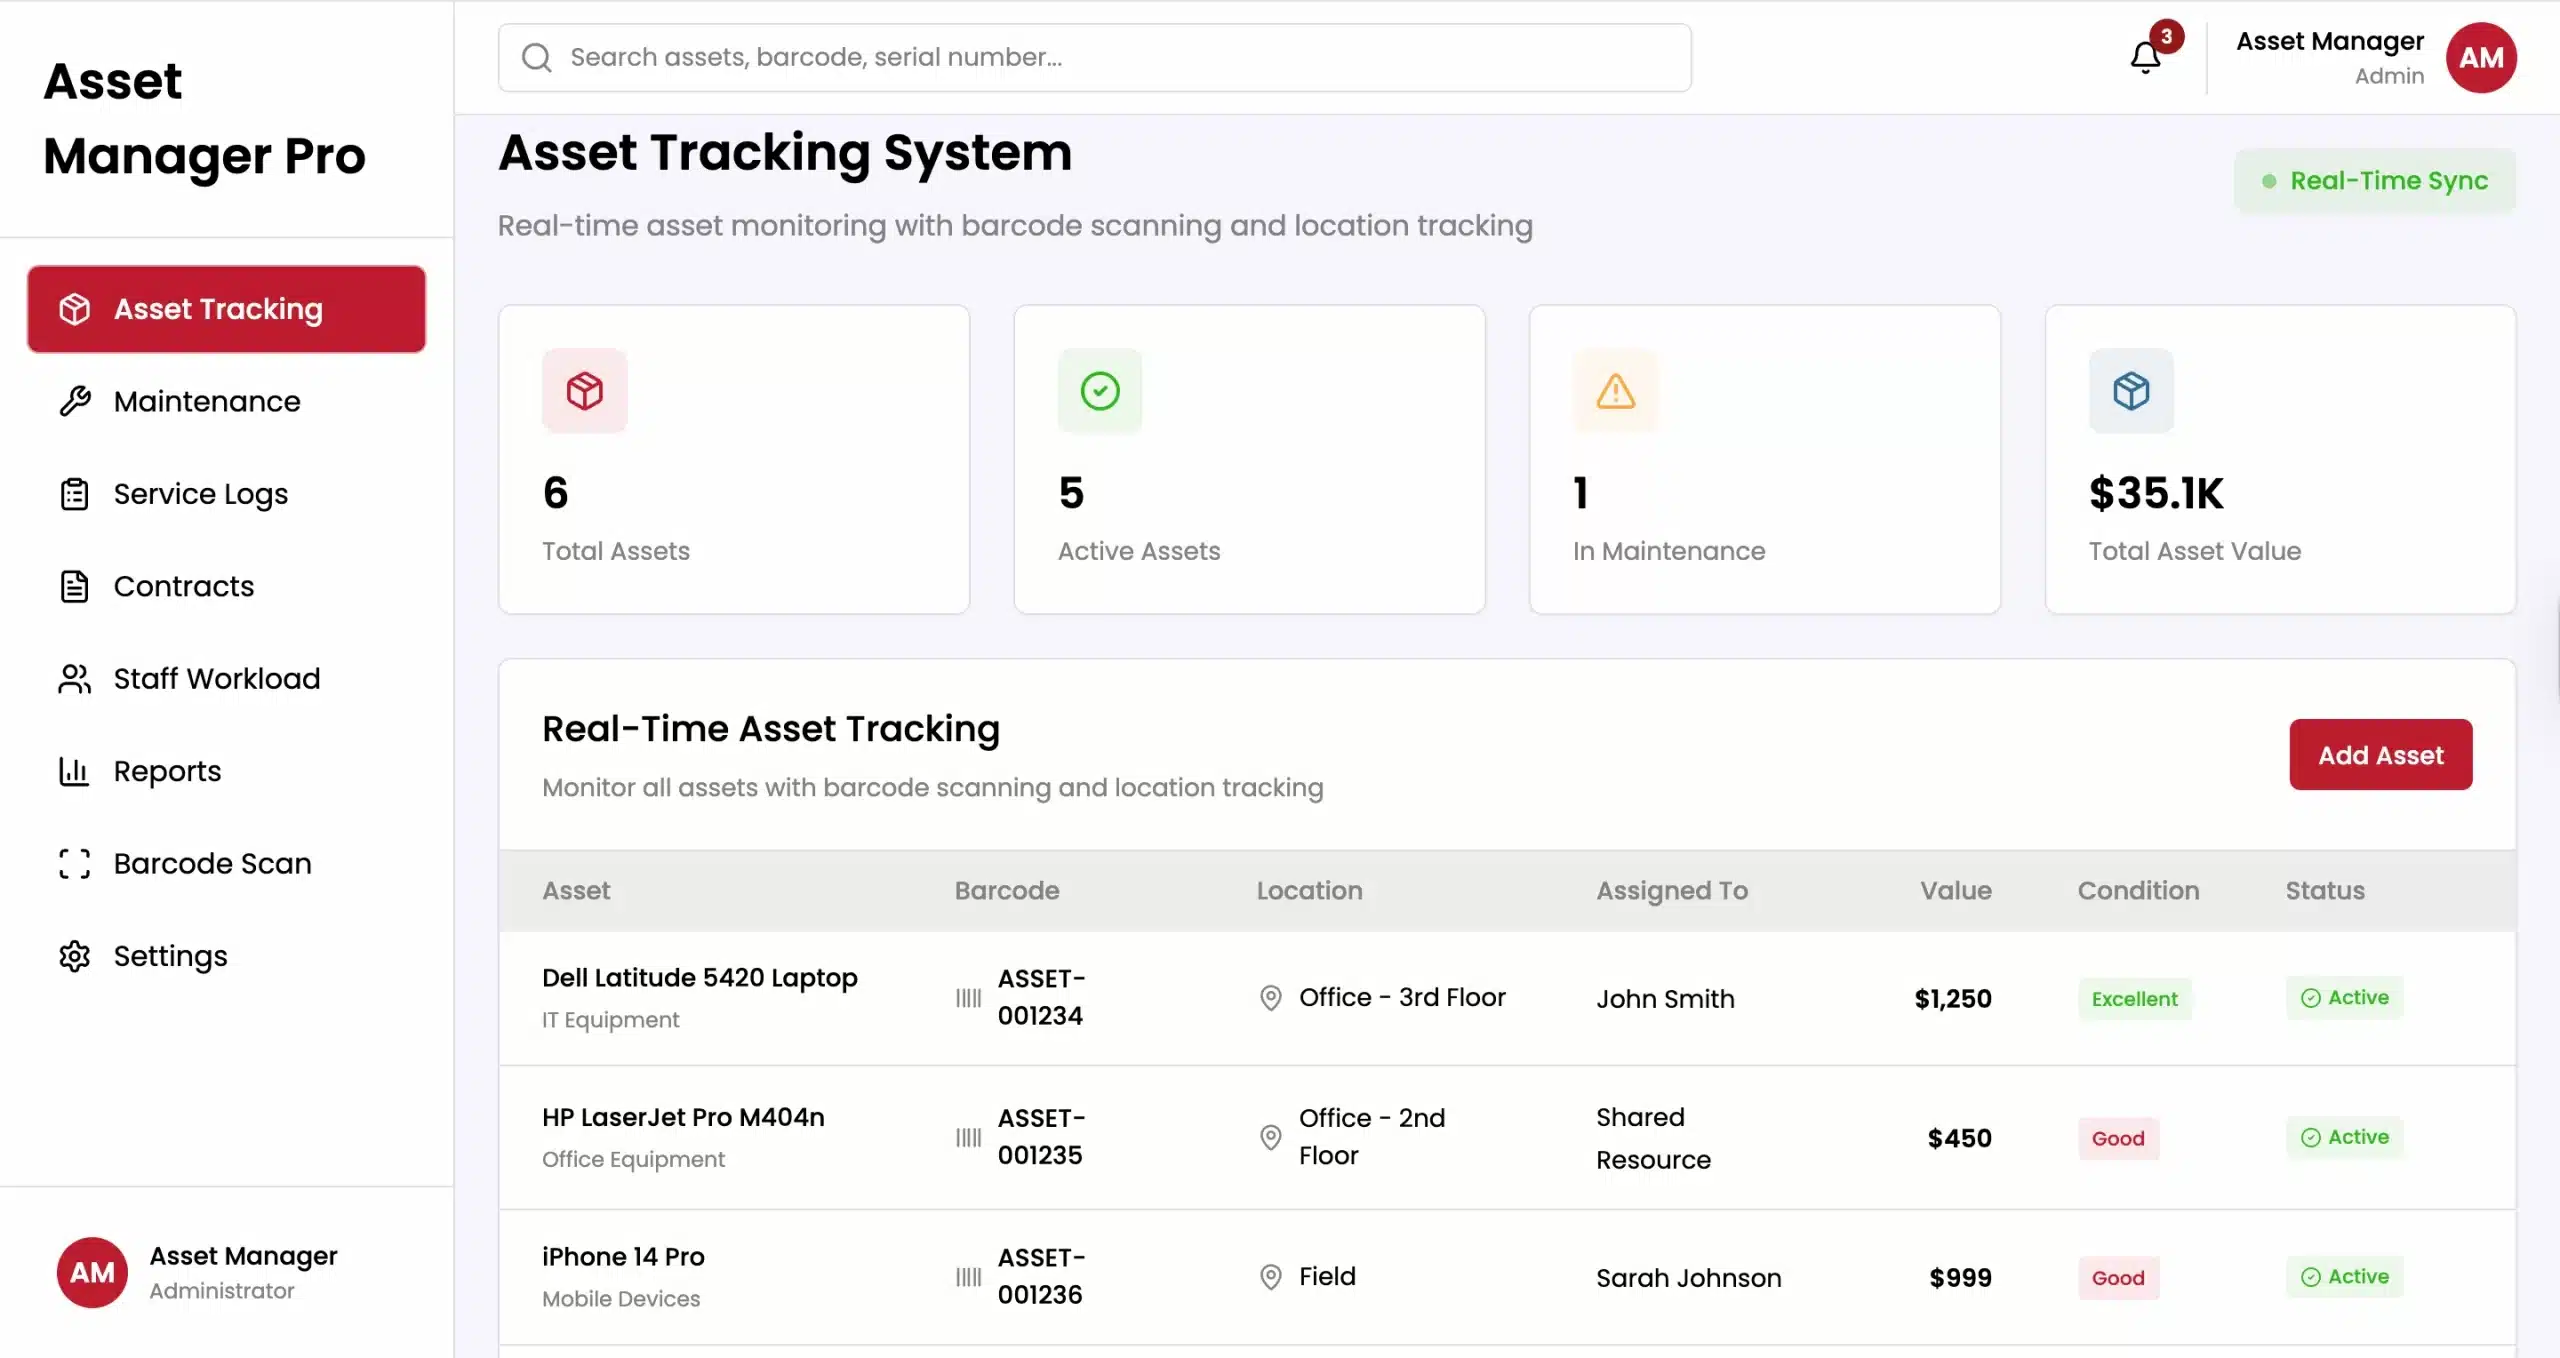Click the Real-Time Sync indicator
The width and height of the screenshot is (2560, 1358).
coord(2375,181)
